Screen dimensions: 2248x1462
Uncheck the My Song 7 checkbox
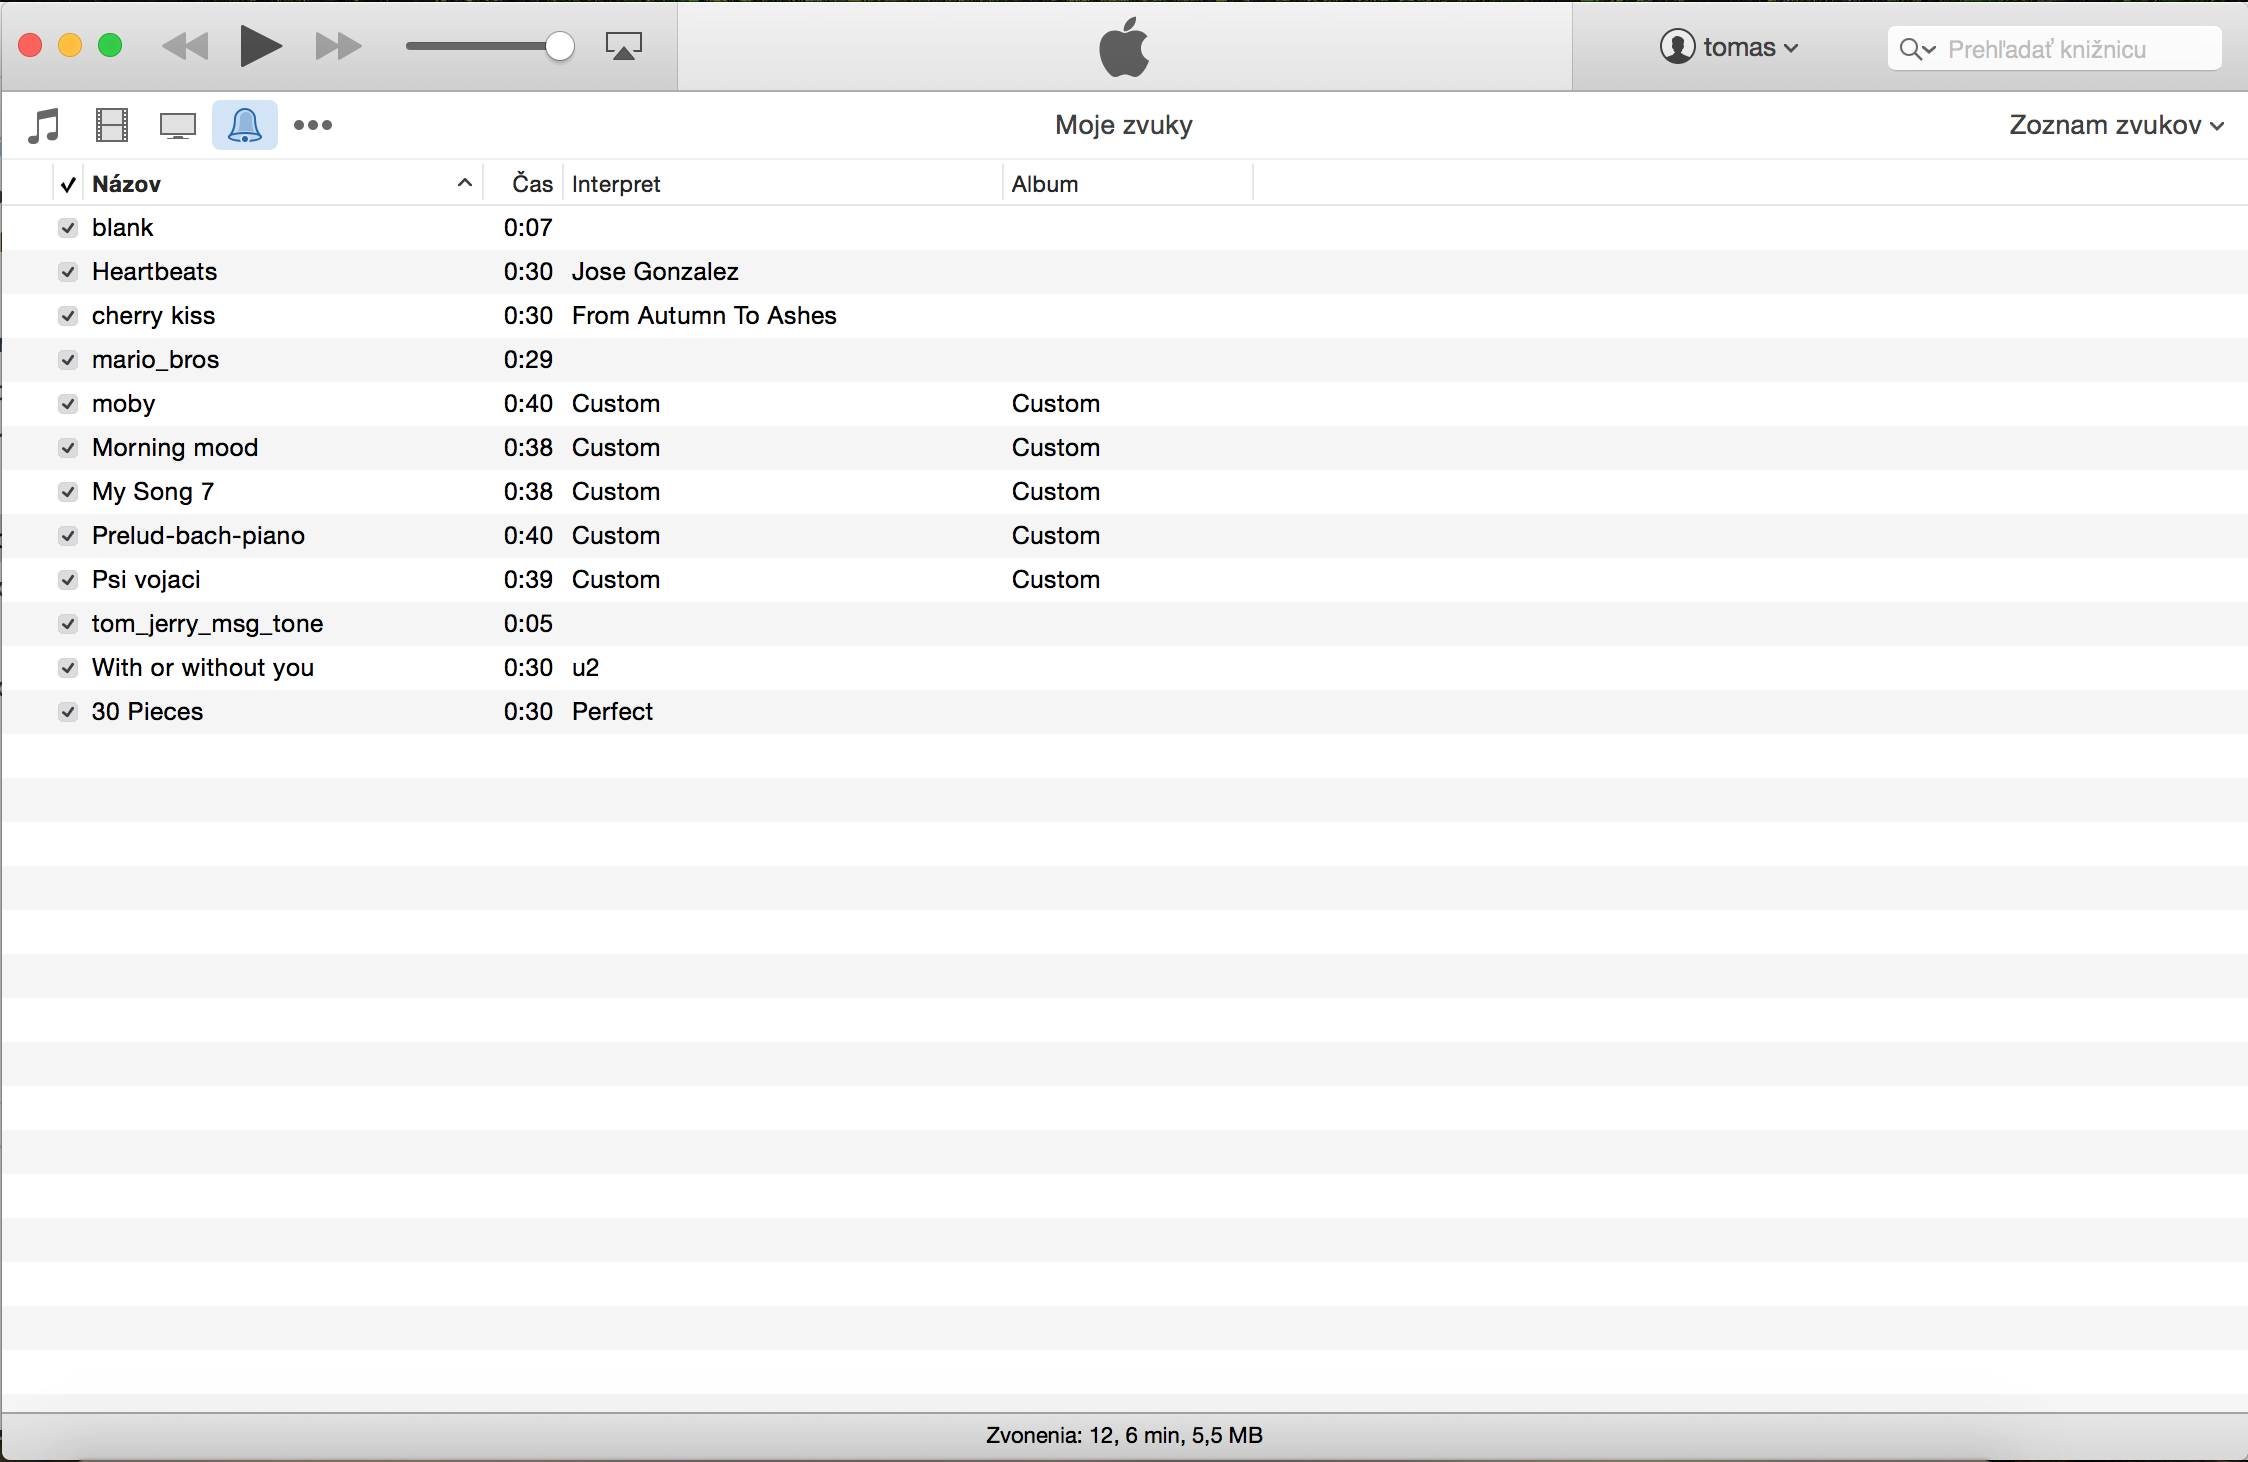click(x=68, y=492)
